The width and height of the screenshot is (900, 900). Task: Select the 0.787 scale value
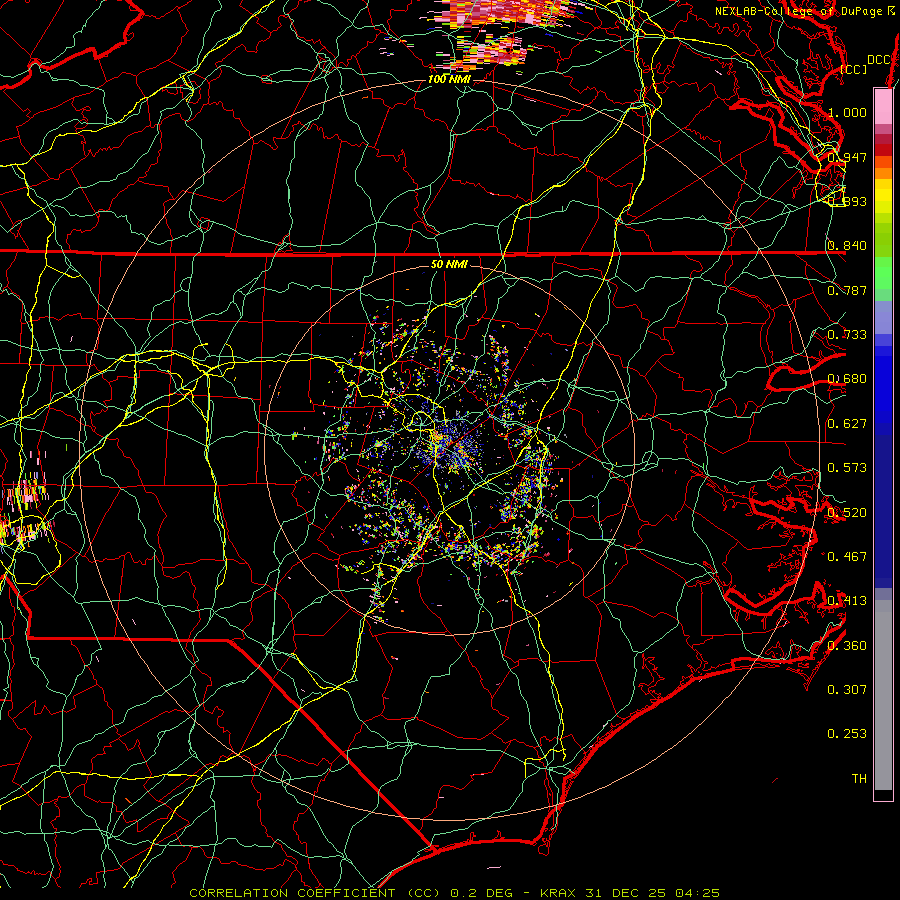[x=847, y=290]
